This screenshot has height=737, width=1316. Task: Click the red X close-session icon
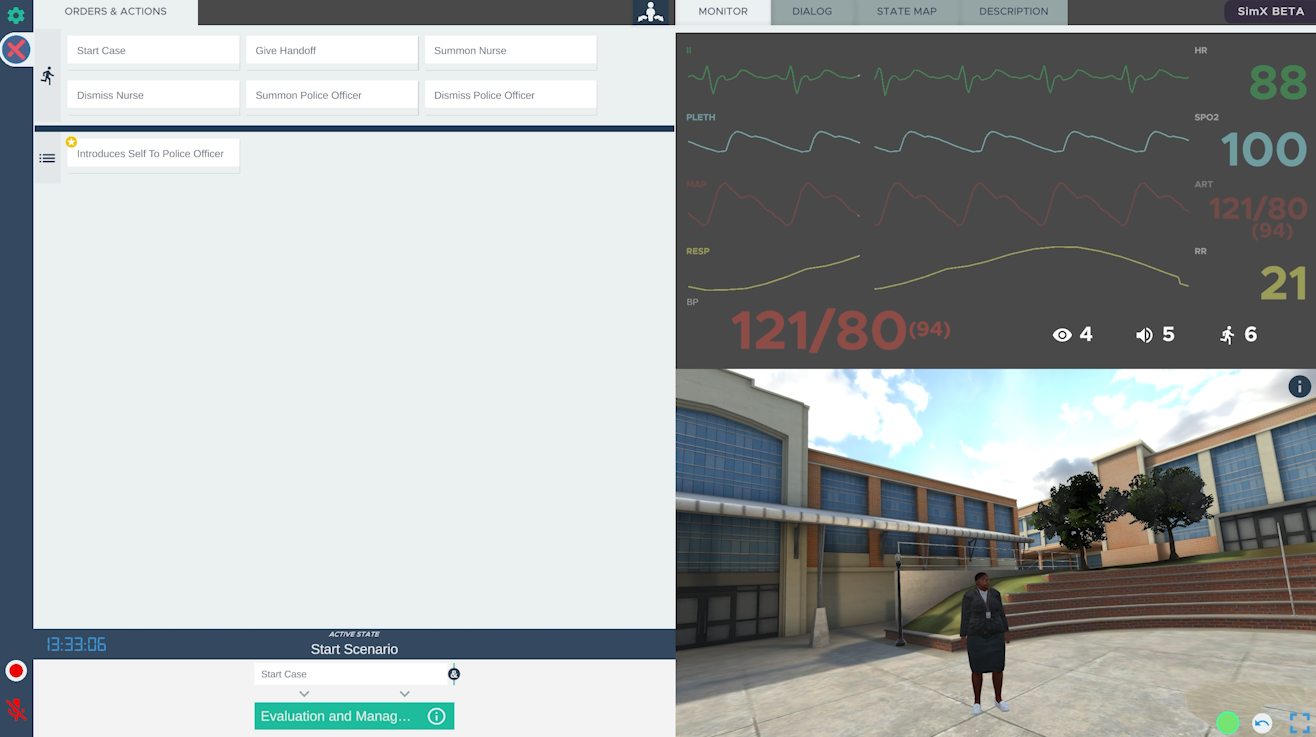point(16,50)
